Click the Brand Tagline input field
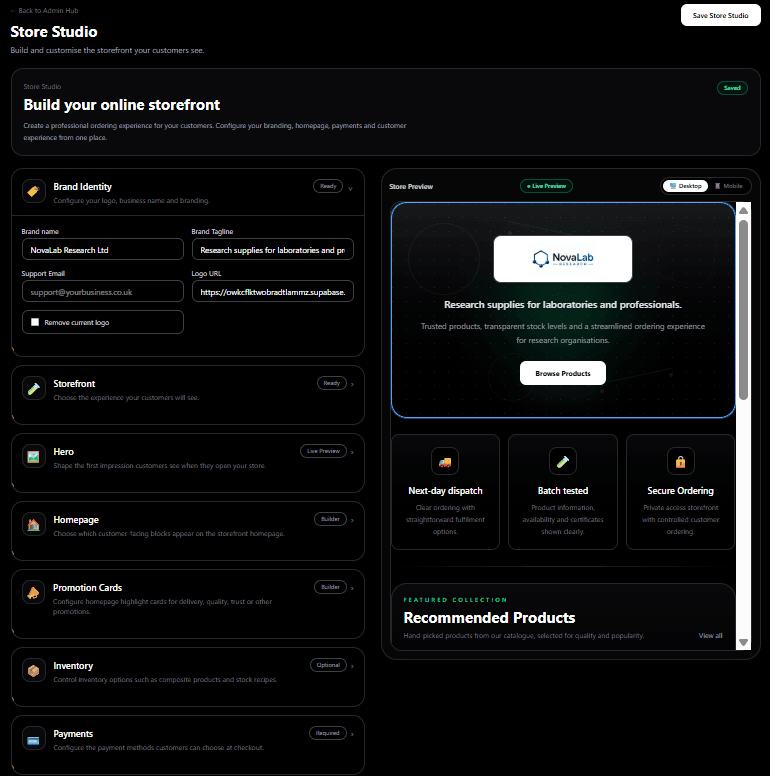 click(x=273, y=249)
